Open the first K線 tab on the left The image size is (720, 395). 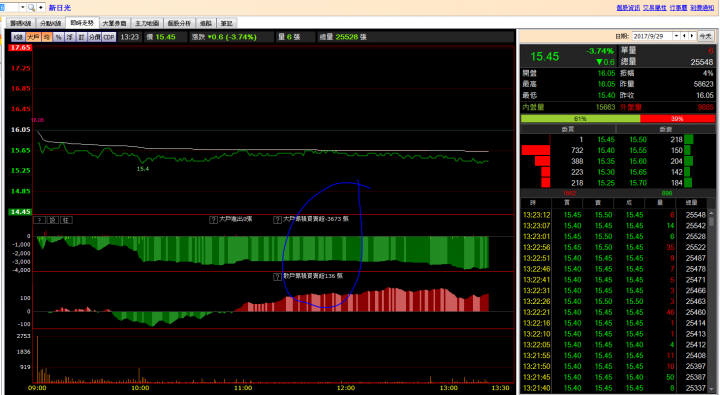coord(21,23)
